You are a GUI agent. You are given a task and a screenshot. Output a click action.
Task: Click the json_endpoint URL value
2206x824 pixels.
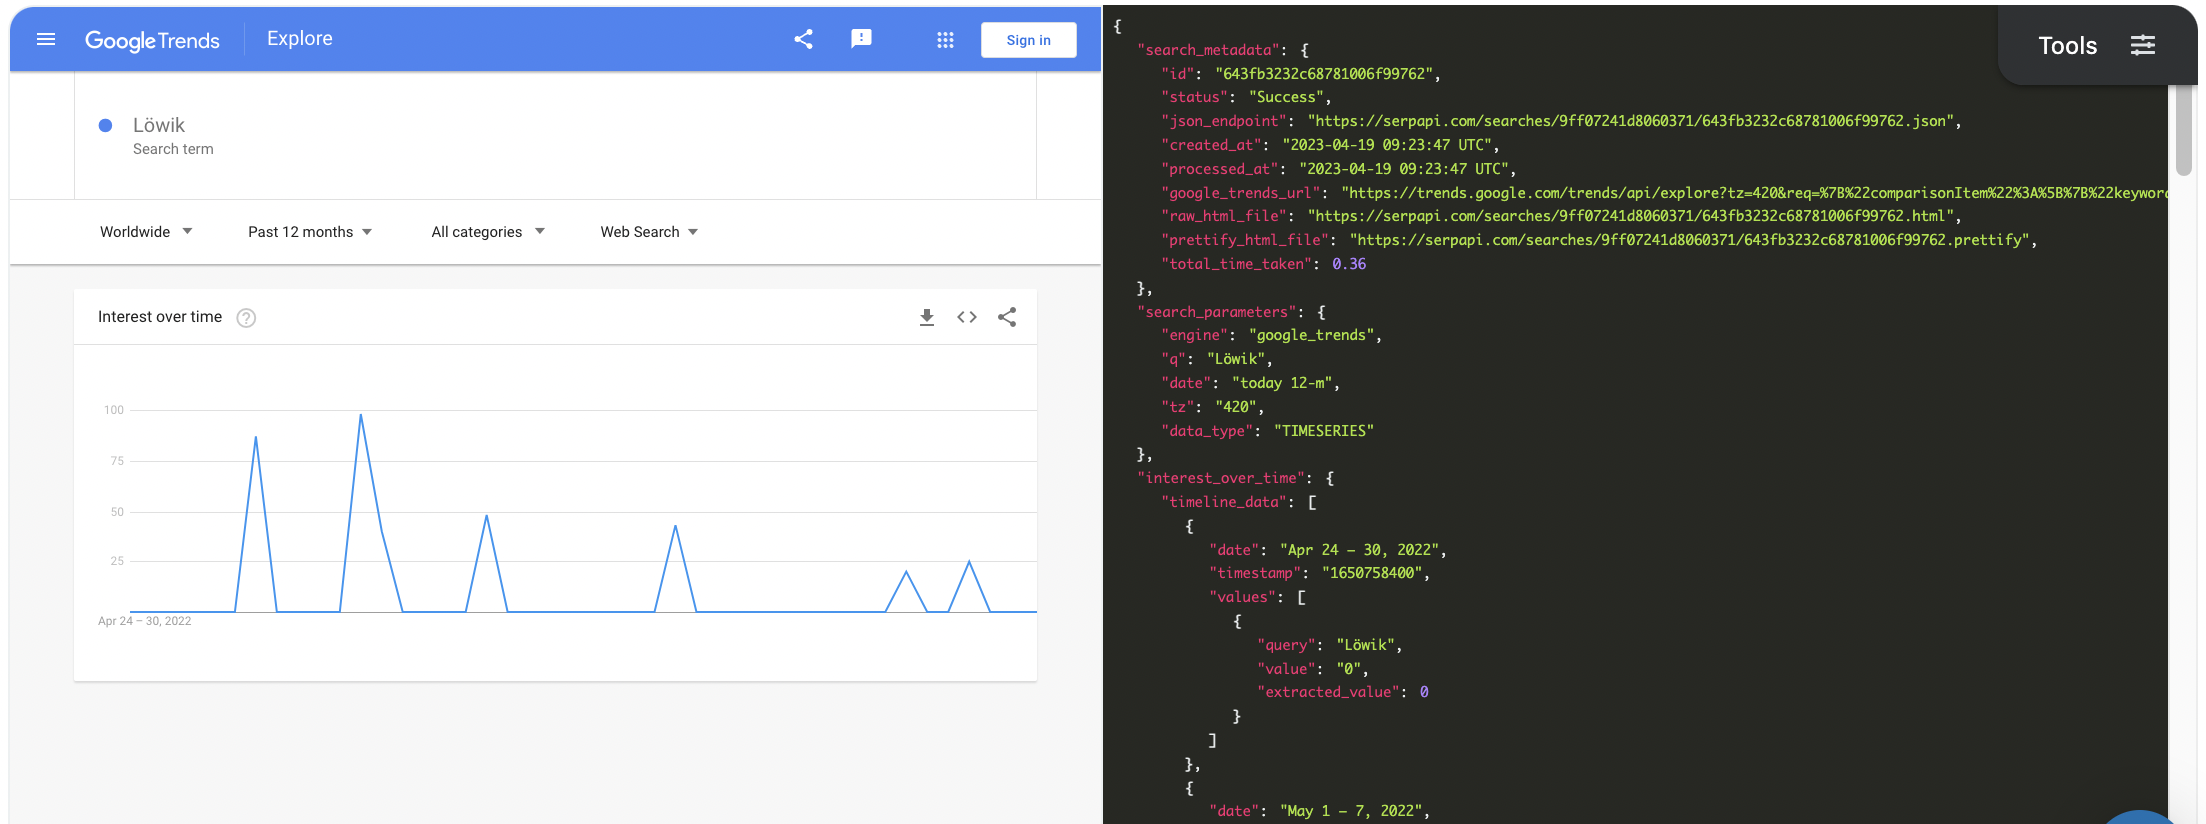tap(1630, 121)
